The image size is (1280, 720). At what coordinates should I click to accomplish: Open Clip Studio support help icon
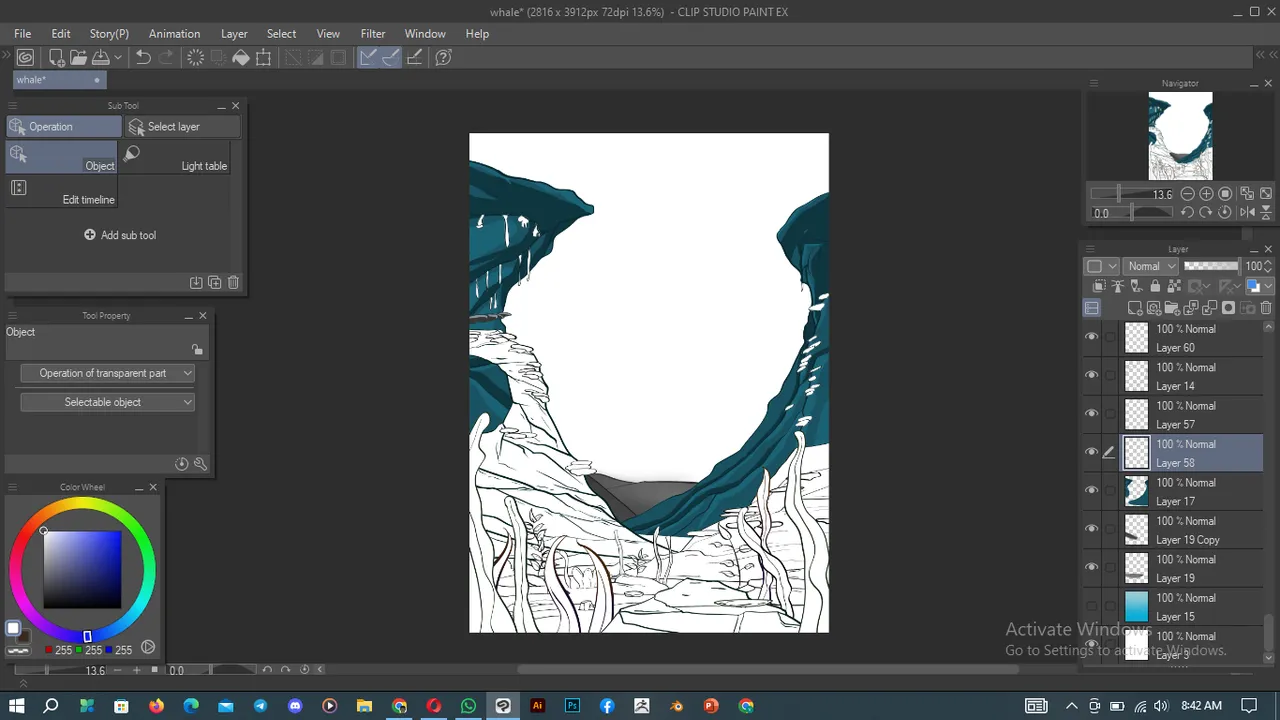[443, 58]
